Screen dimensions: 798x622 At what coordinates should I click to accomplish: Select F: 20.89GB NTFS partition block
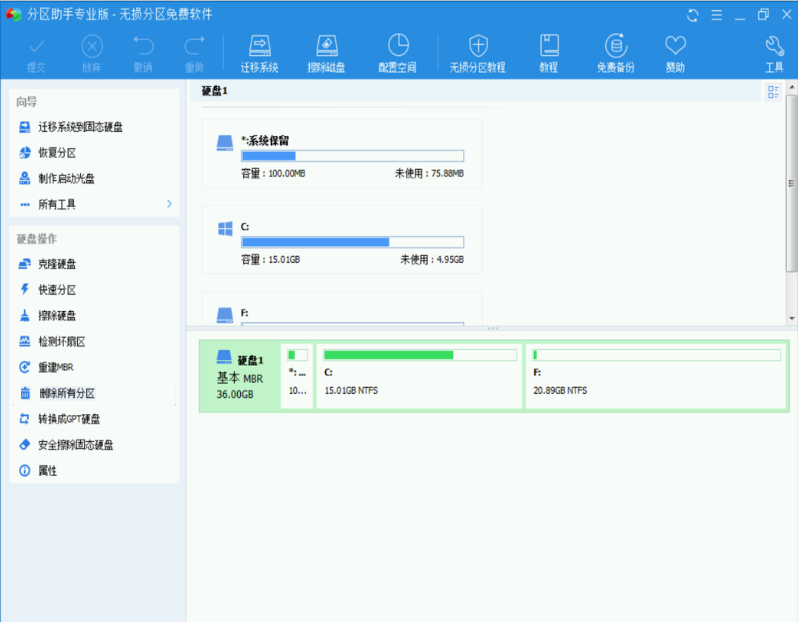655,376
